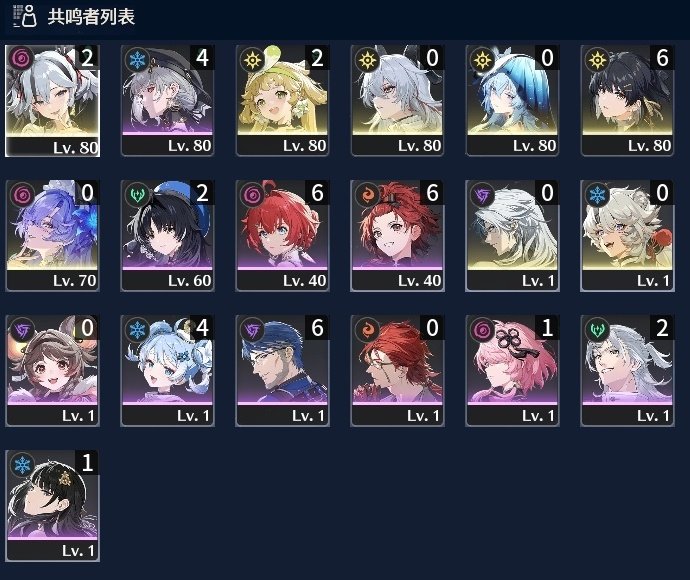
Task: Select the pink-haired character with black flower clip
Action: (x=512, y=371)
